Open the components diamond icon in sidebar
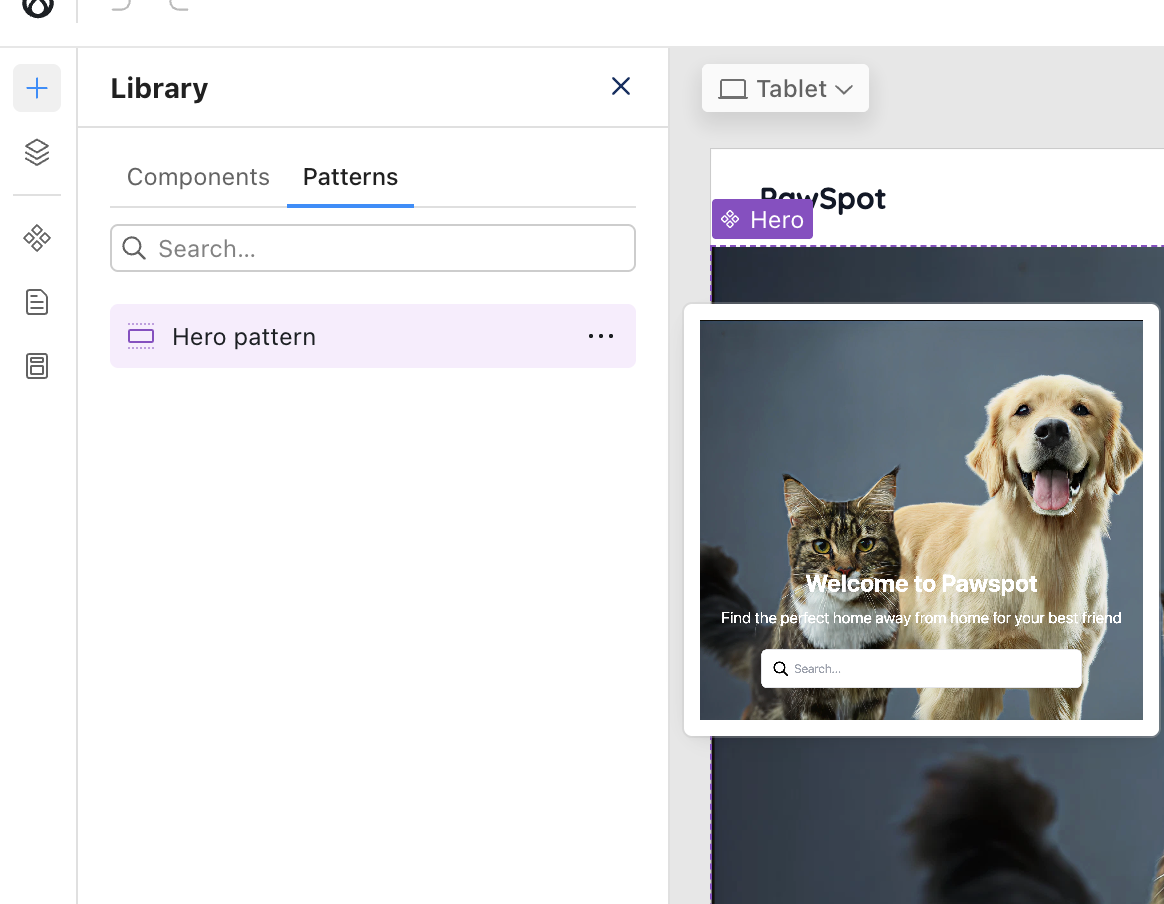This screenshot has height=904, width=1164. coord(37,238)
